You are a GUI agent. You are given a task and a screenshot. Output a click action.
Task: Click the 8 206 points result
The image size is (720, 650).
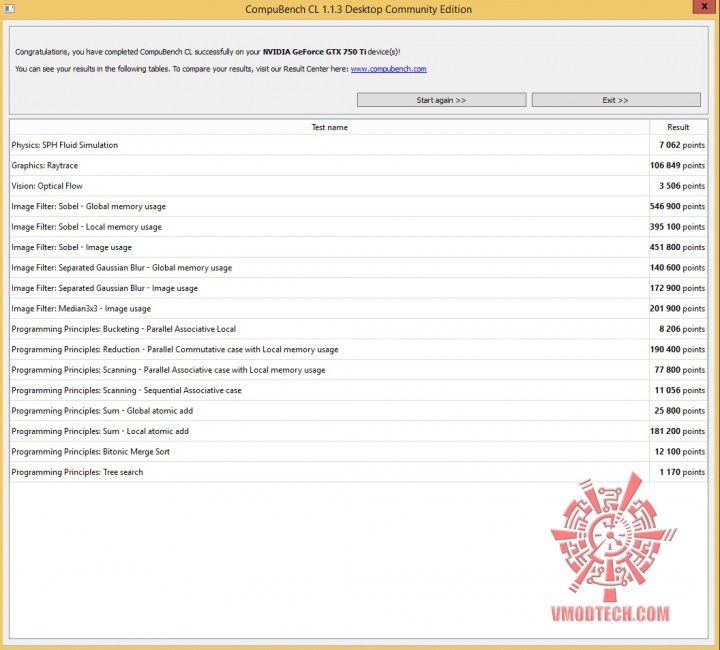click(x=682, y=329)
